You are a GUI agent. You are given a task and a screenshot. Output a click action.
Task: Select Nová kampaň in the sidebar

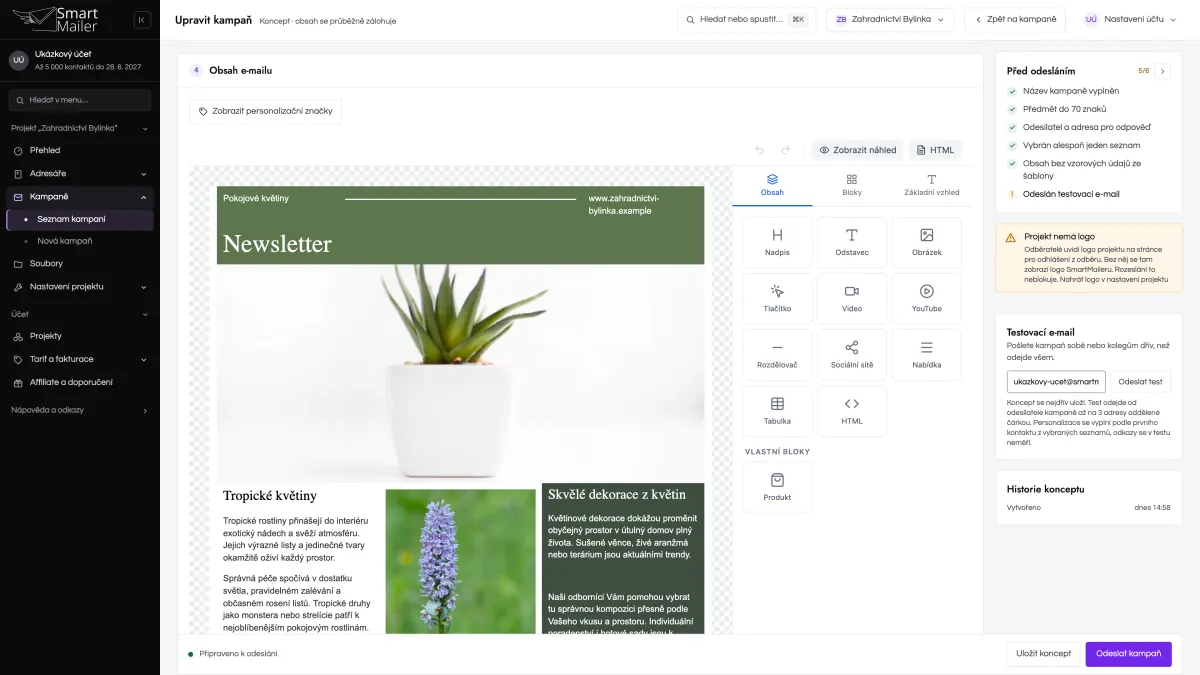pyautogui.click(x=80, y=241)
